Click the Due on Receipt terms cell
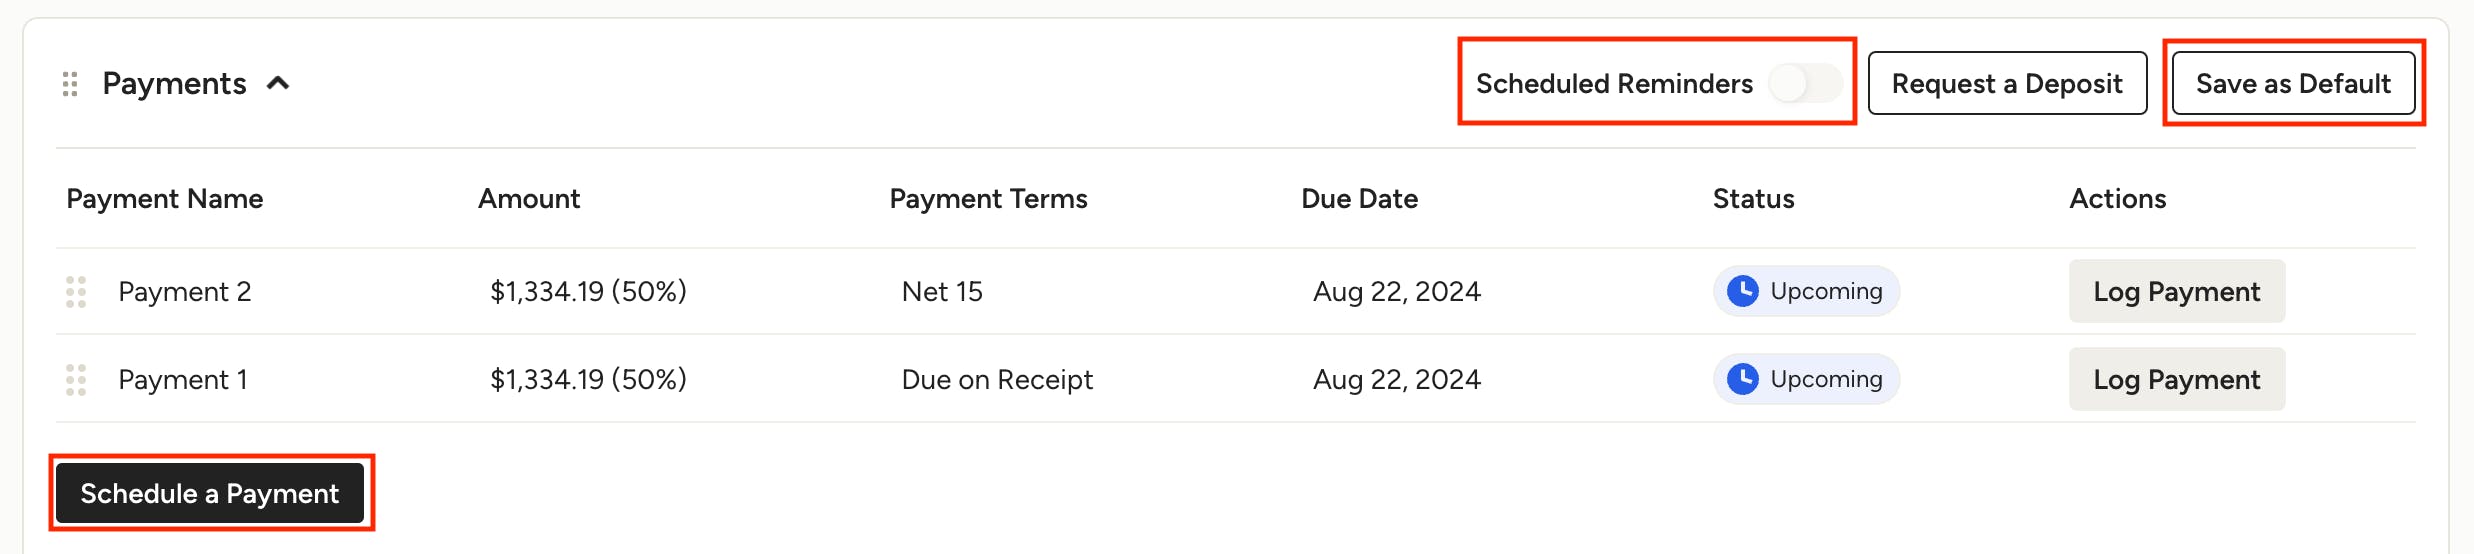Screen dimensions: 2474x554 997,380
